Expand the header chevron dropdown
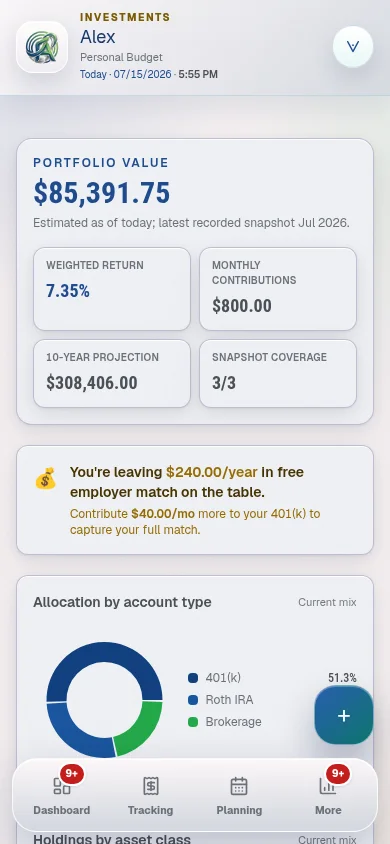The image size is (390, 844). coord(353,47)
